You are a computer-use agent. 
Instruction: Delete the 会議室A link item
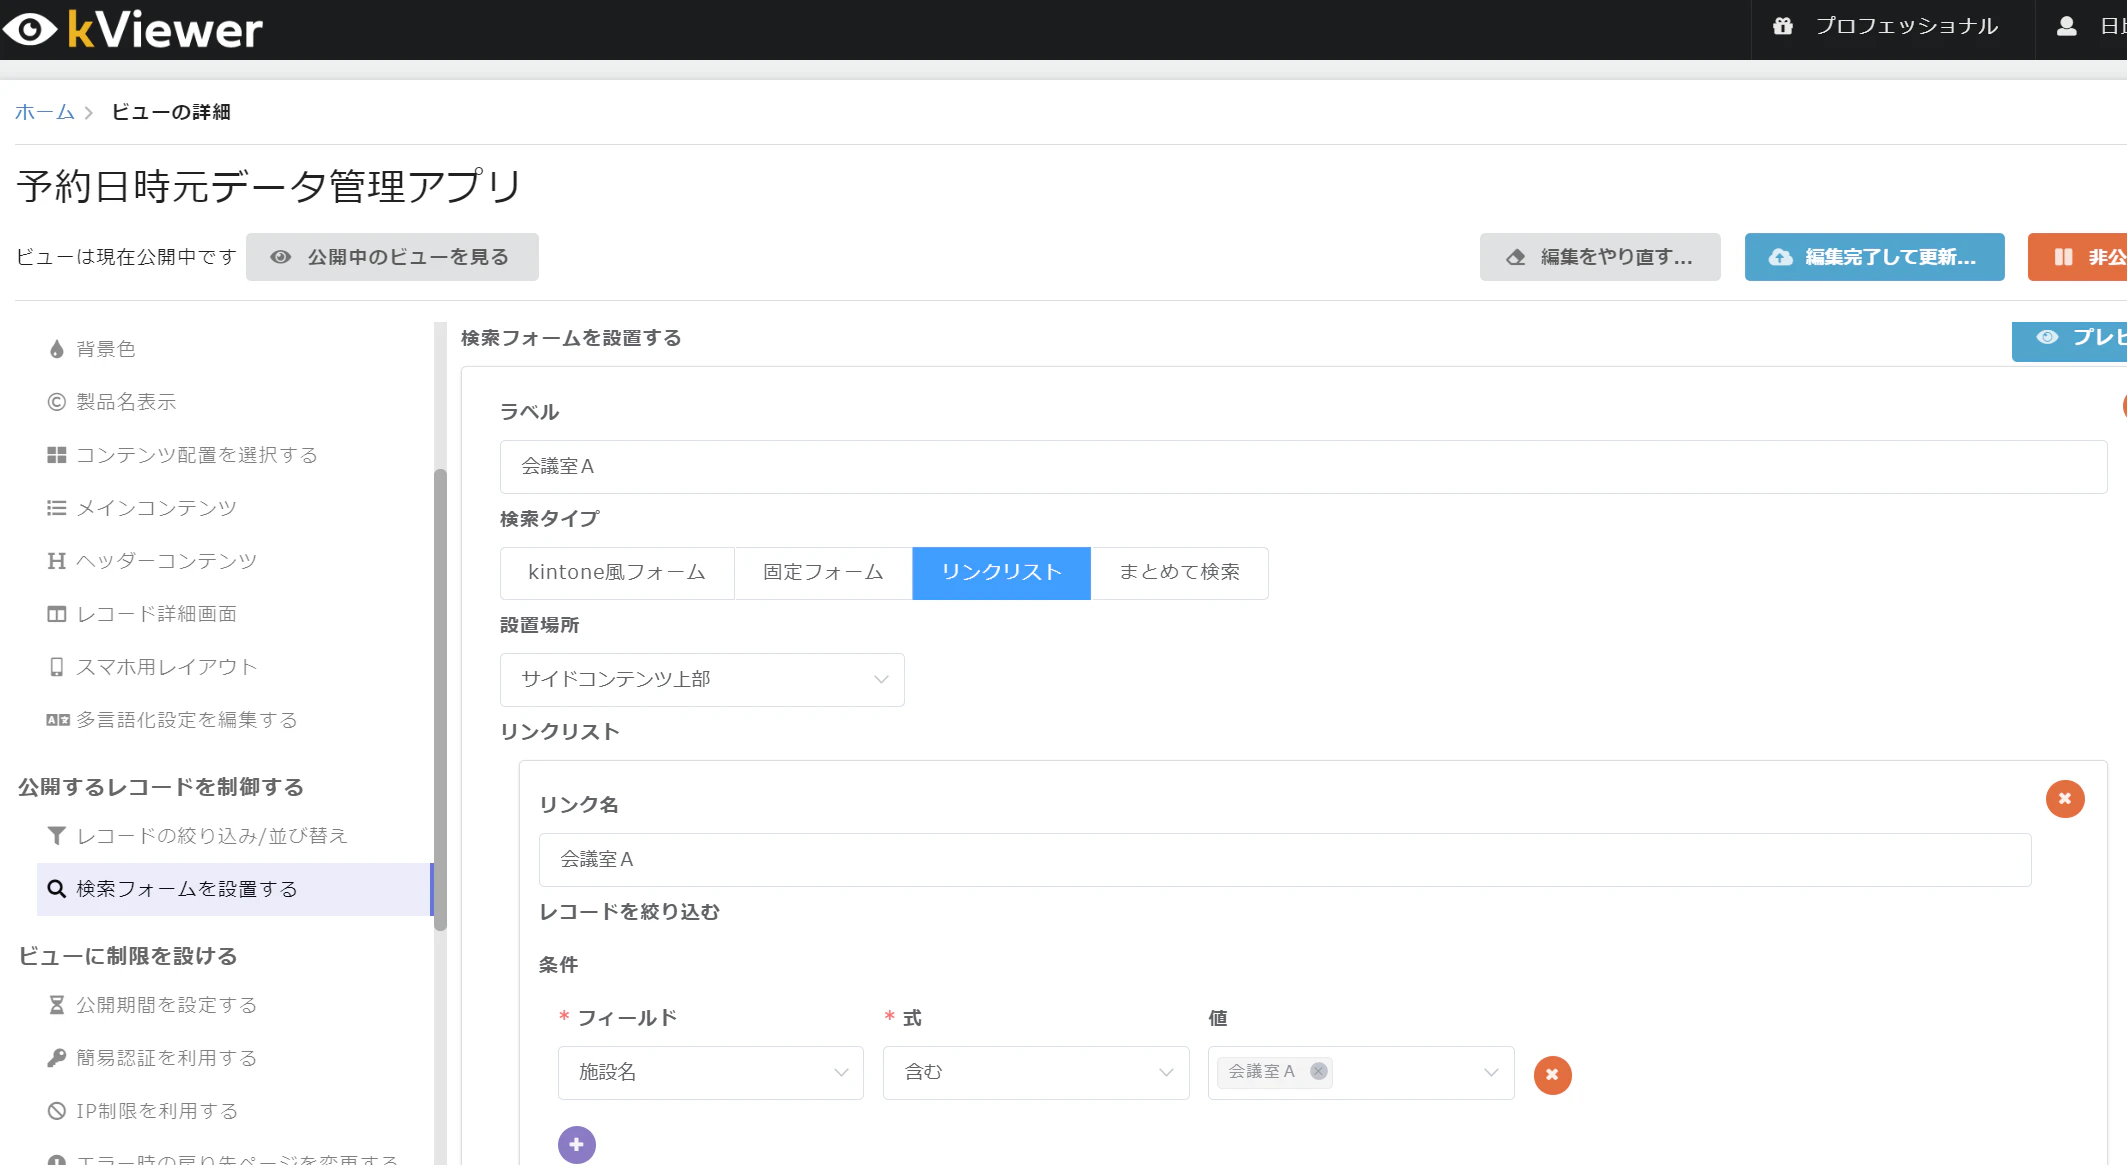(2064, 799)
